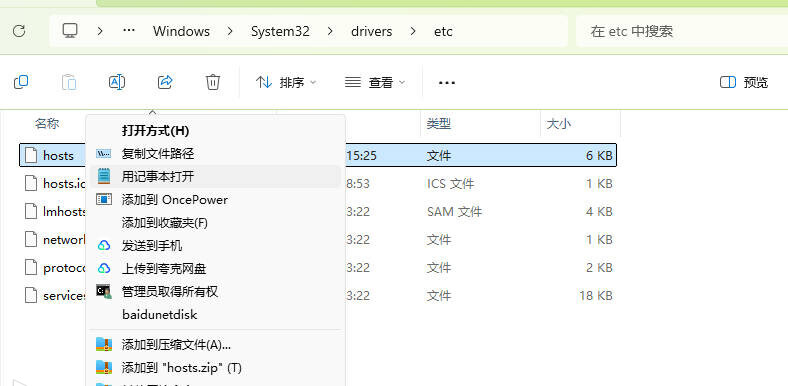
Task: Click the 6 KB size cell
Action: (x=599, y=156)
